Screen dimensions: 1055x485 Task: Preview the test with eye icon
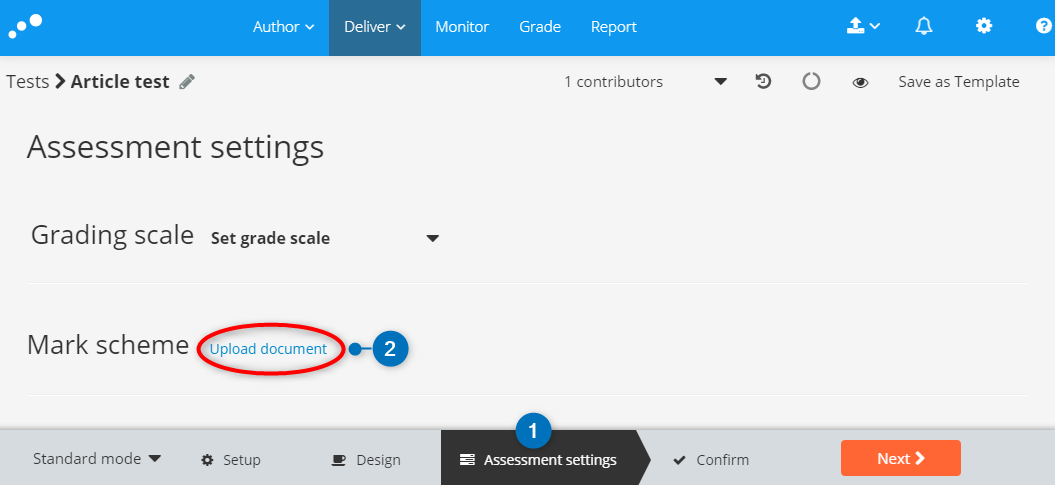[x=860, y=83]
